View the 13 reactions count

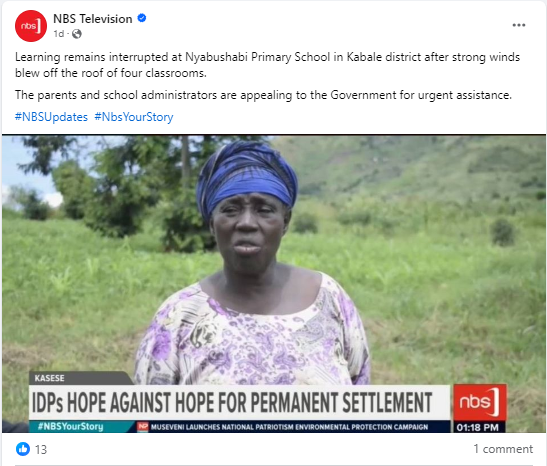click(41, 449)
